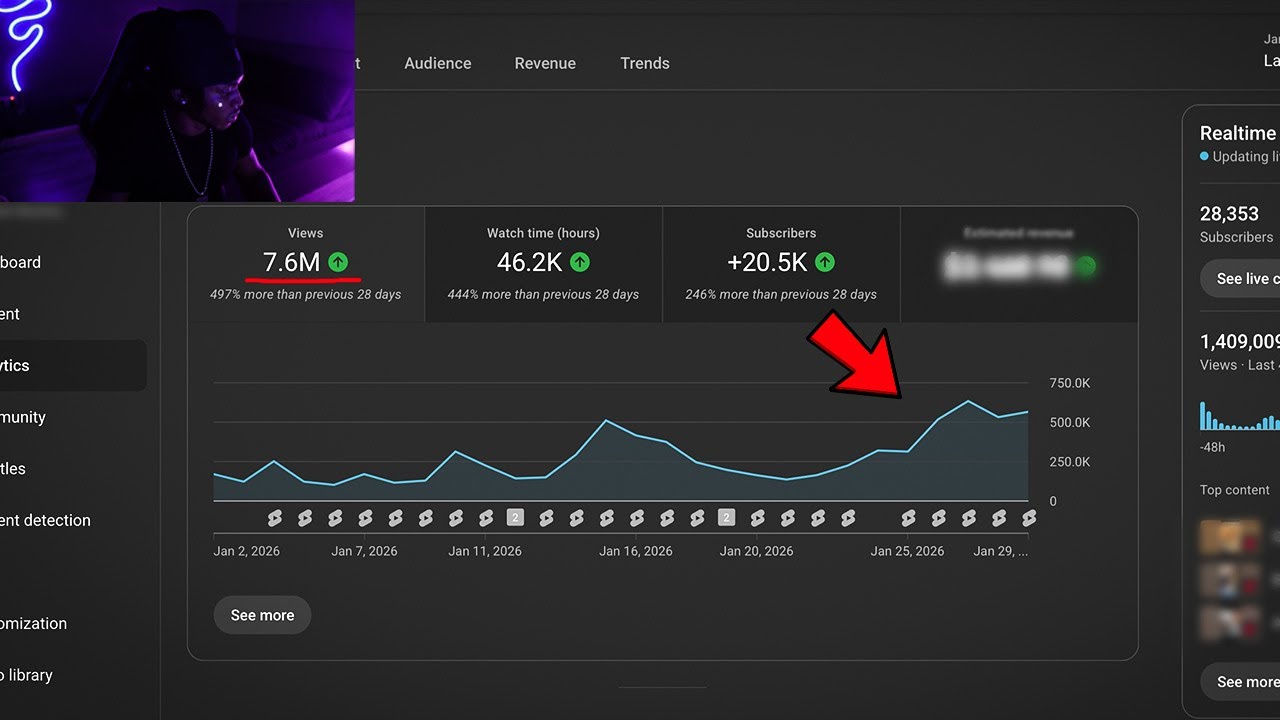
Task: Open Community in the left sidebar
Action: (x=23, y=417)
